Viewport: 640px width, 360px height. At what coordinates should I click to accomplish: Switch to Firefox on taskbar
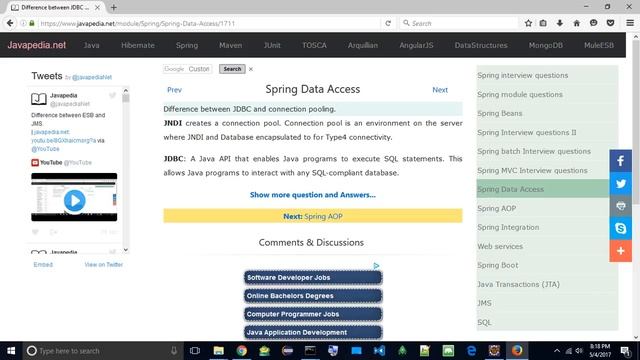517,351
